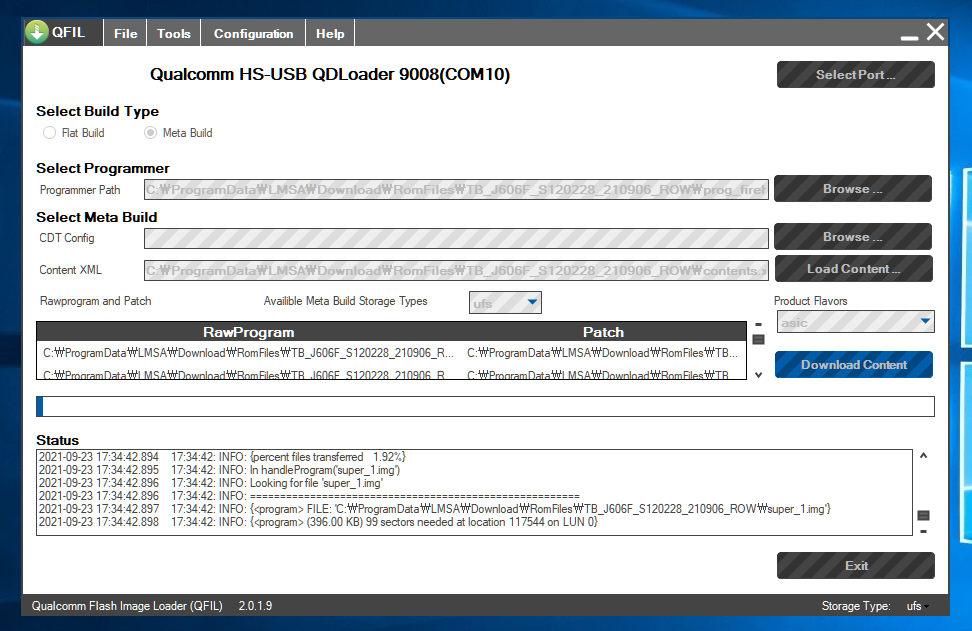Viewport: 972px width, 631px height.
Task: Click the Load Content button
Action: (x=854, y=268)
